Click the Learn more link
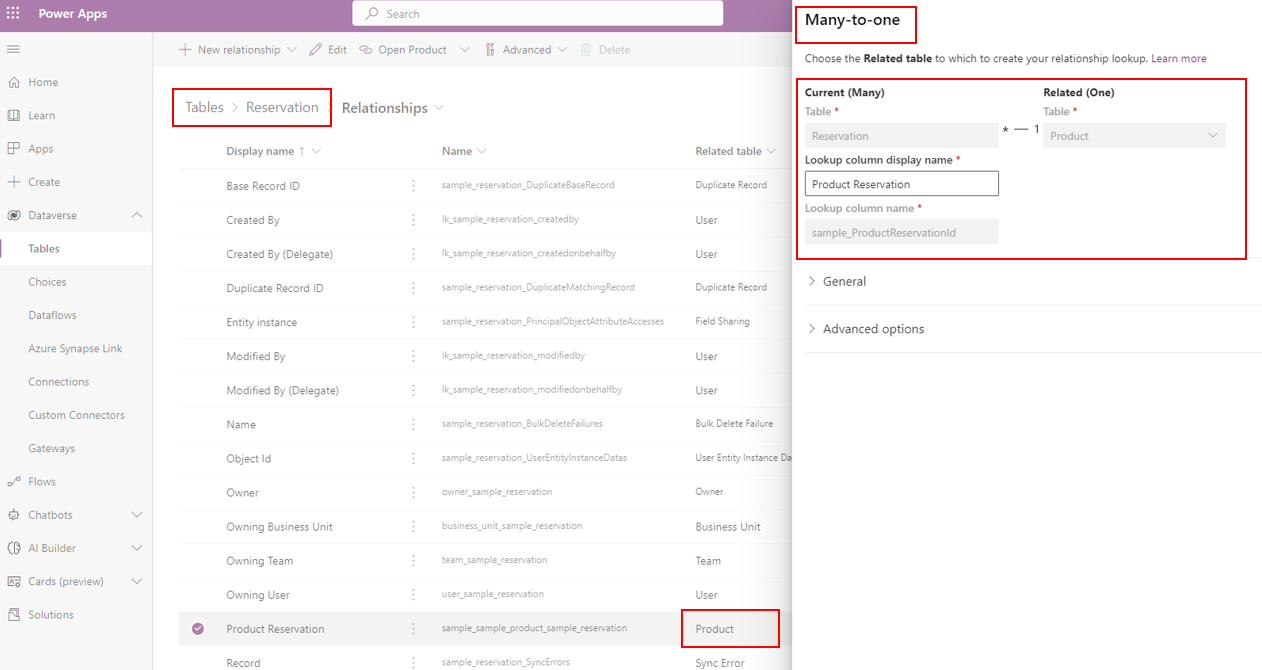Image resolution: width=1262 pixels, height=670 pixels. pyautogui.click(x=1179, y=58)
